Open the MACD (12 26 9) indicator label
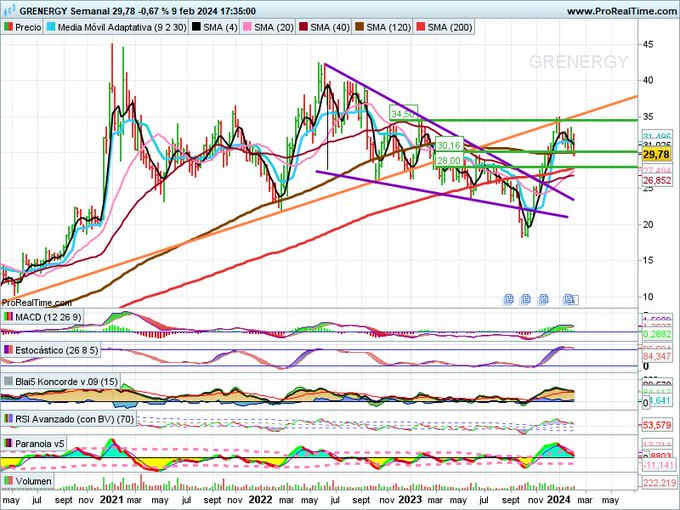This screenshot has width=680, height=510. click(x=42, y=317)
